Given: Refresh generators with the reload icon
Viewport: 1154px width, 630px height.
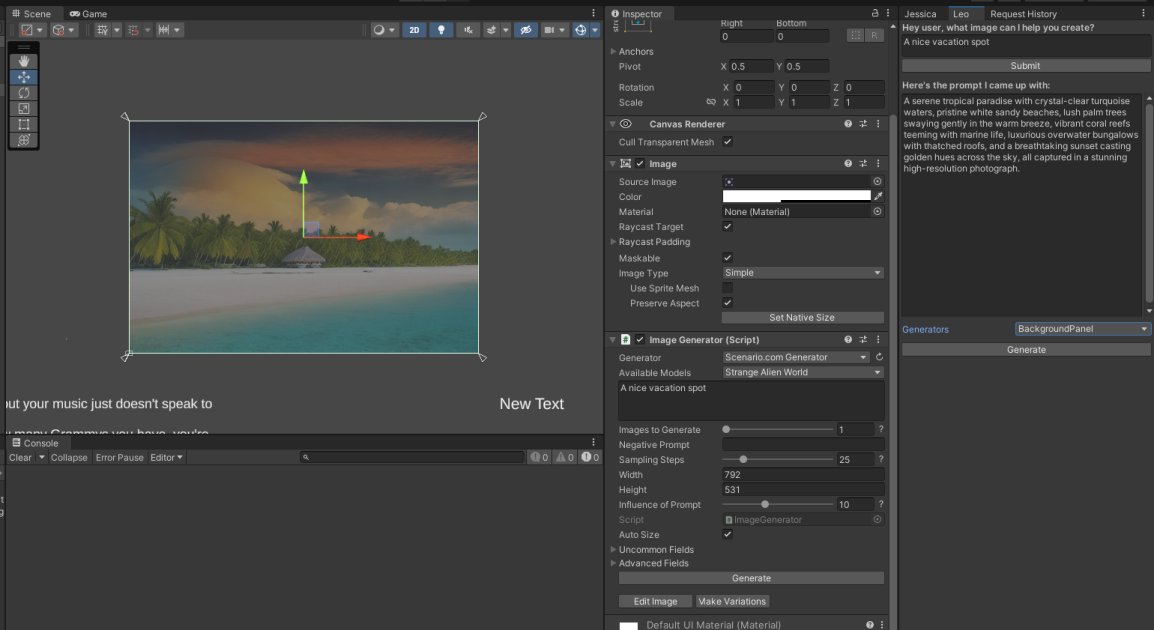Looking at the screenshot, I should point(879,357).
